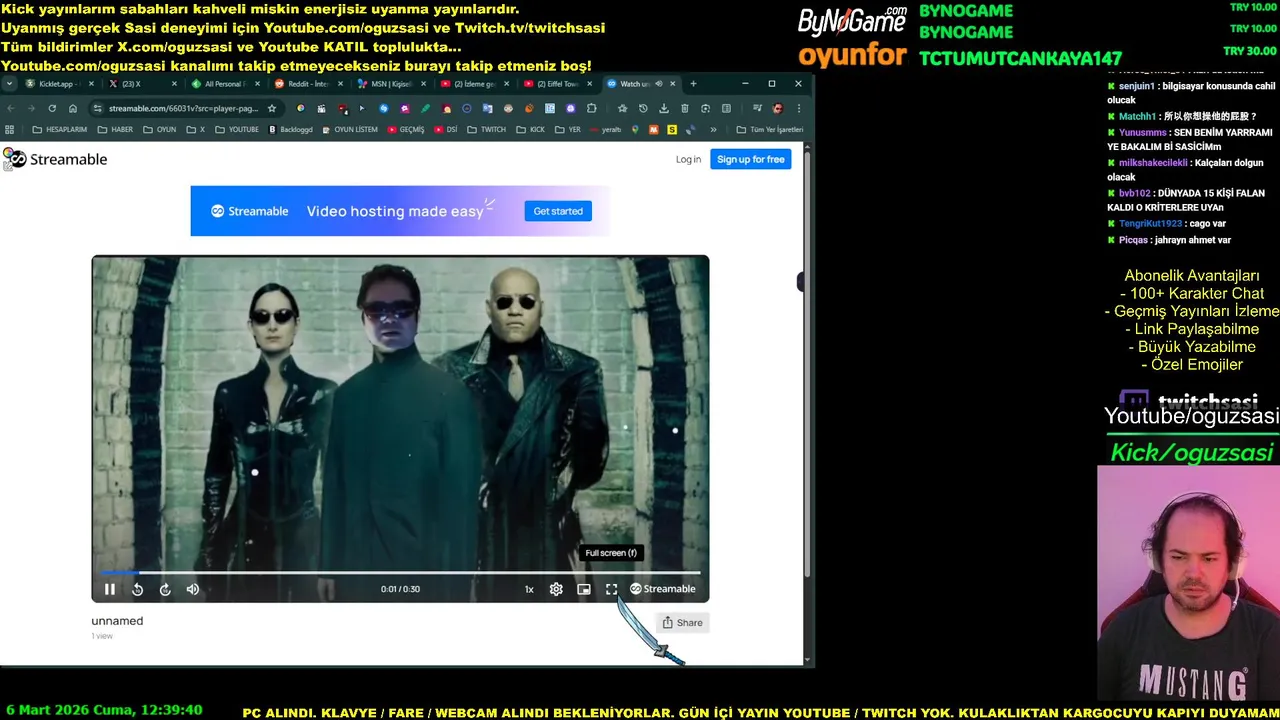This screenshot has width=1280, height=720.
Task: Open the DSİ bookmark
Action: click(x=446, y=129)
